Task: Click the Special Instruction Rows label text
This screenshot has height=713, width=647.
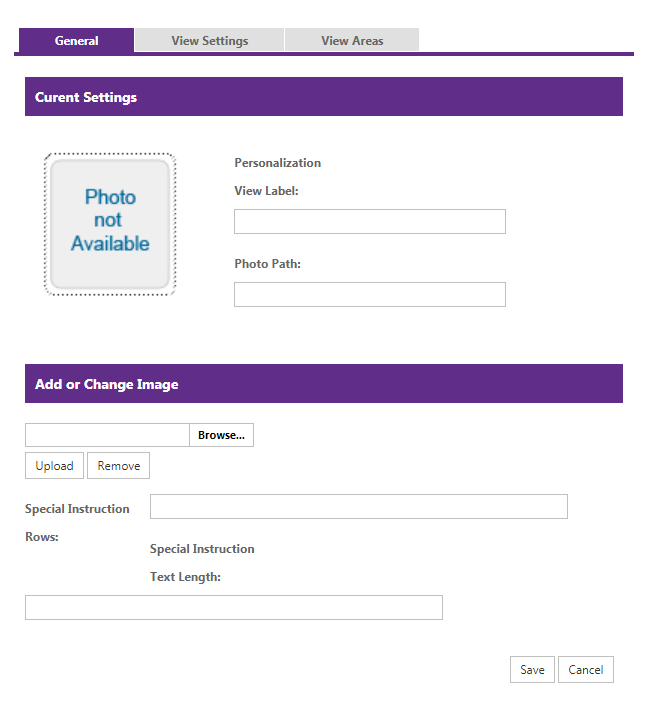Action: 77,509
